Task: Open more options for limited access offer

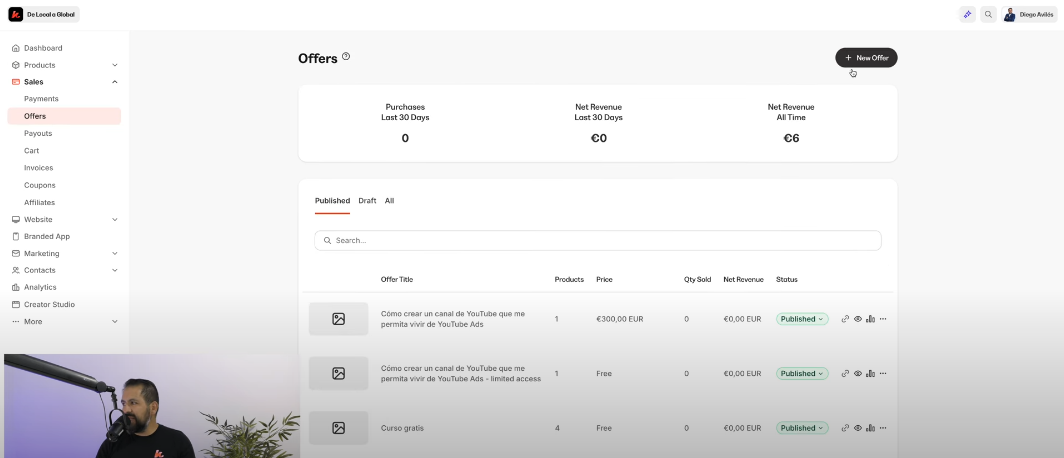Action: (883, 373)
